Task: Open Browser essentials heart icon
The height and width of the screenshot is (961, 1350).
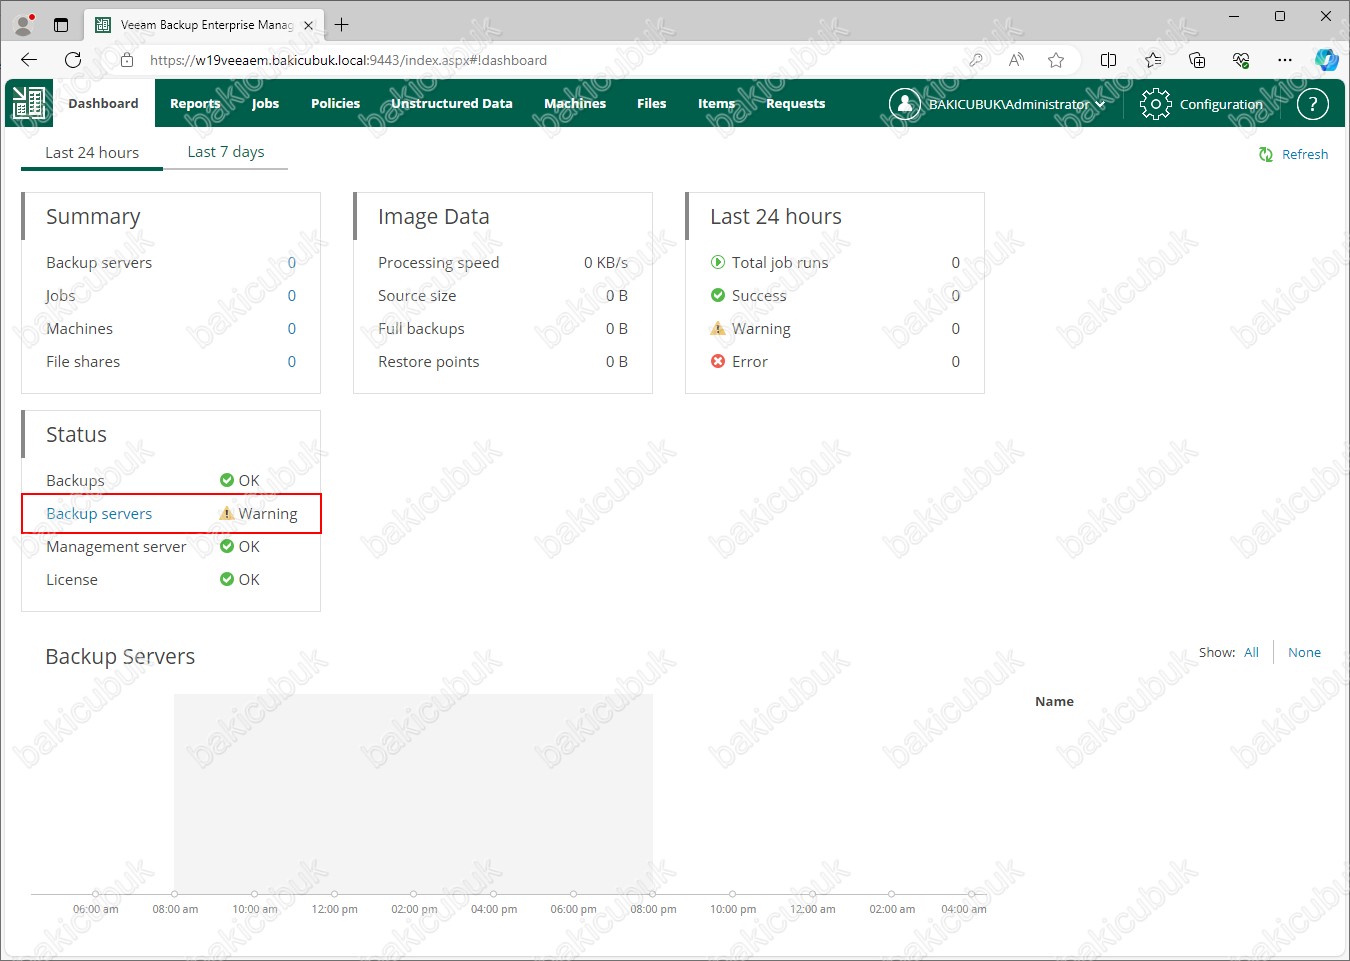Action: coord(1241,60)
